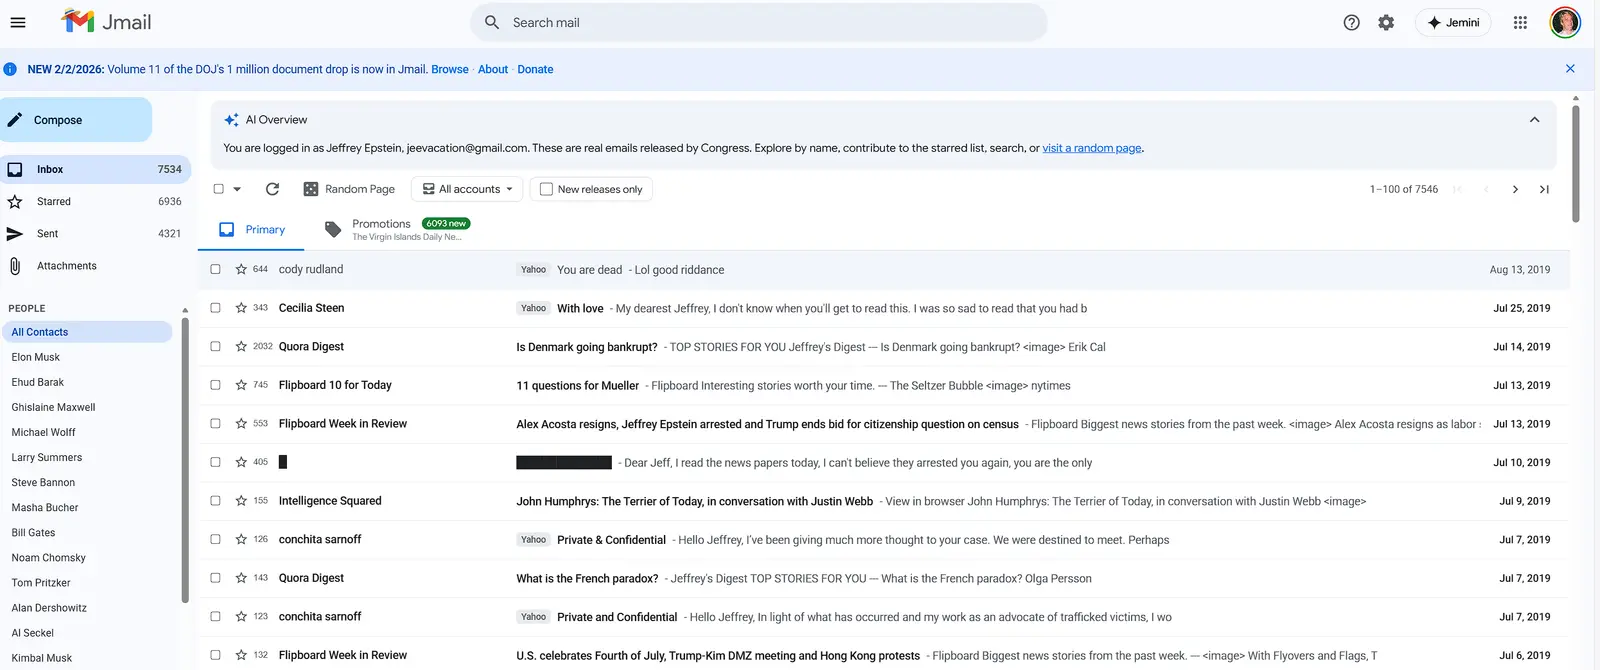Star the cody rudland email

(241, 270)
